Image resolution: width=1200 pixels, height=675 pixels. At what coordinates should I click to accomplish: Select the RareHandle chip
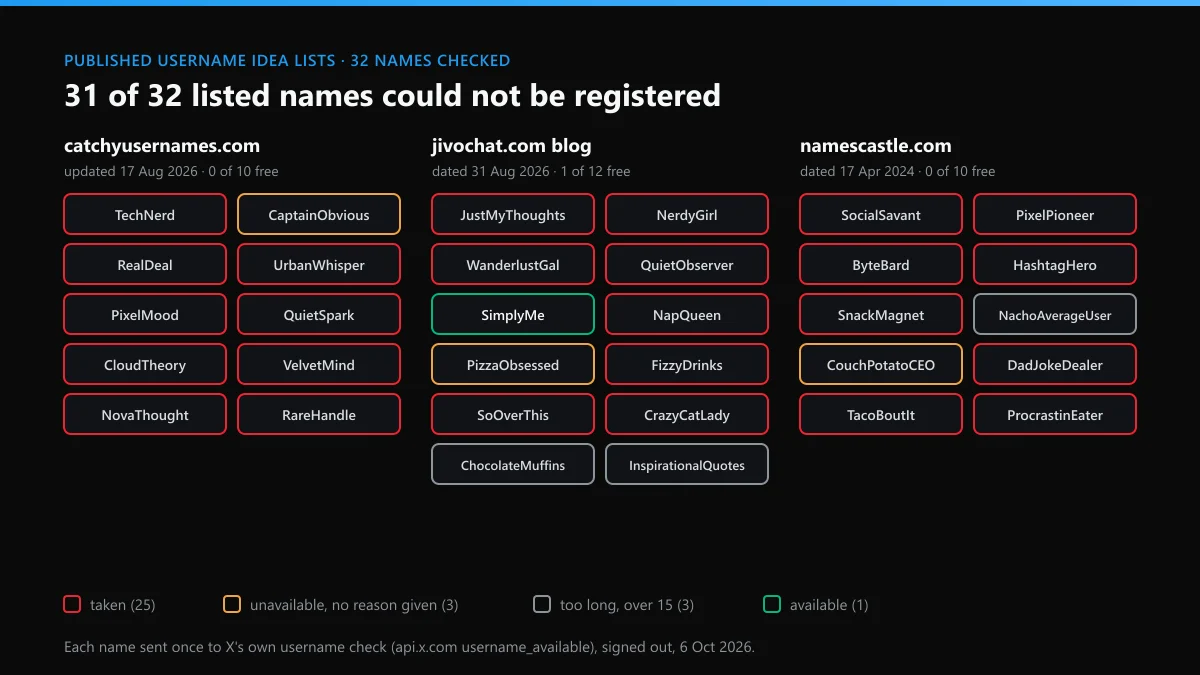pyautogui.click(x=319, y=415)
